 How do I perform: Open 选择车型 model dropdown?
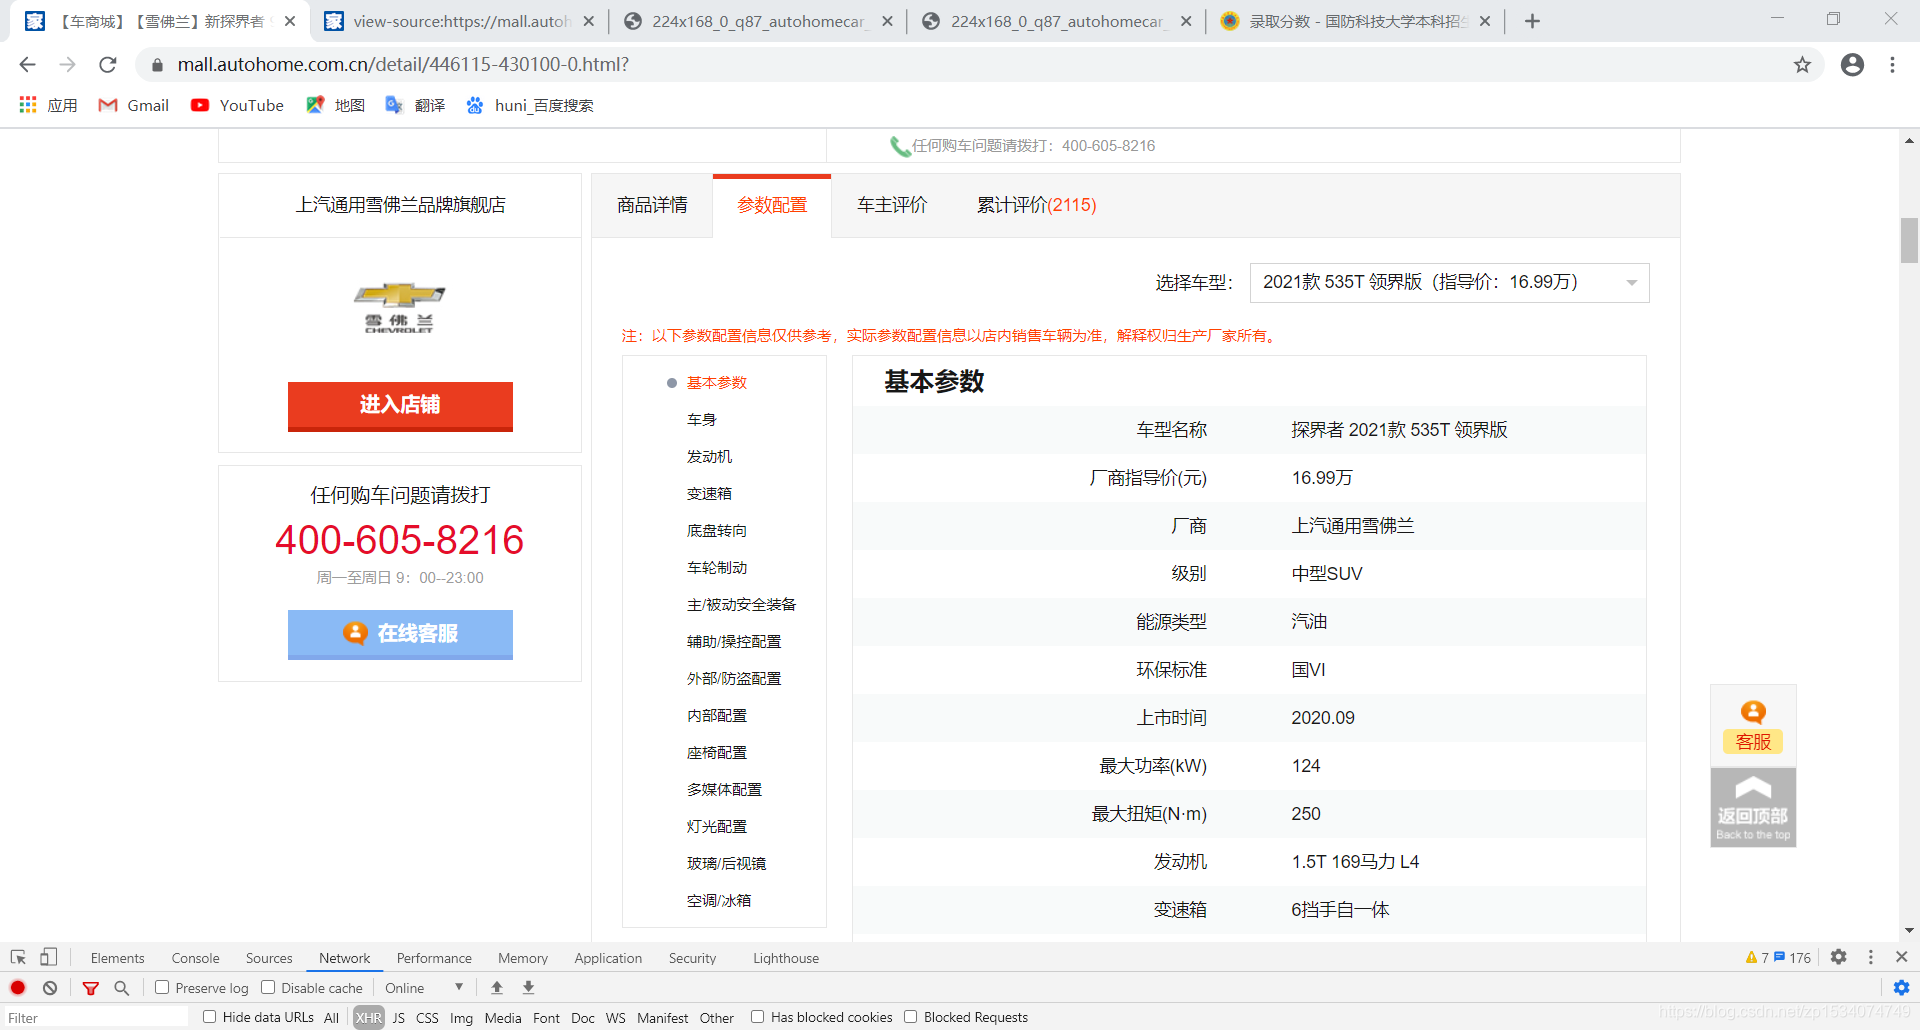coord(1449,283)
